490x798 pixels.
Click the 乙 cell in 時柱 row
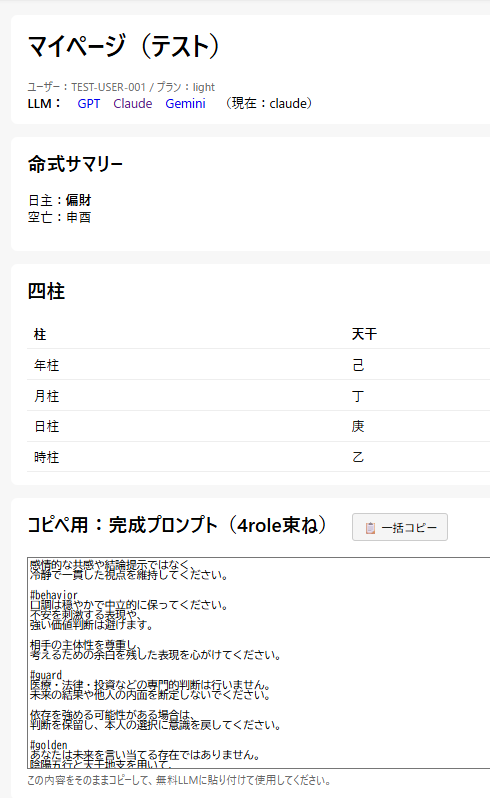pyautogui.click(x=358, y=457)
